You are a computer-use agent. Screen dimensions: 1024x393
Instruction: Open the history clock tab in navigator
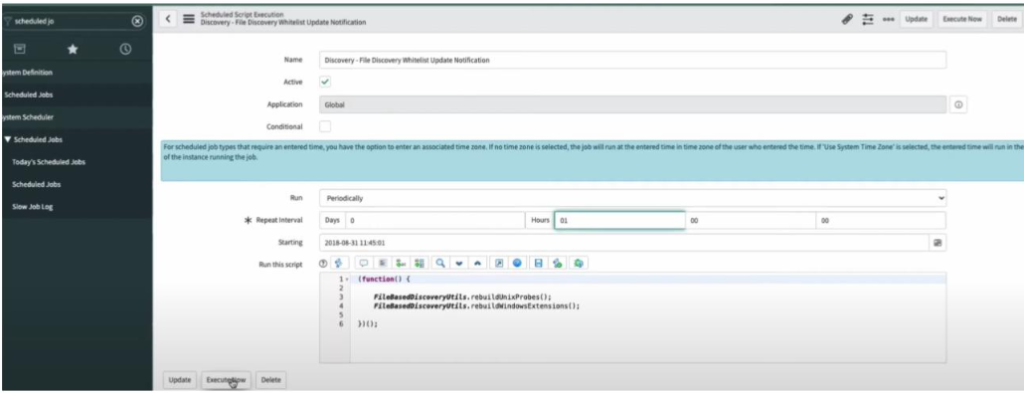click(125, 49)
